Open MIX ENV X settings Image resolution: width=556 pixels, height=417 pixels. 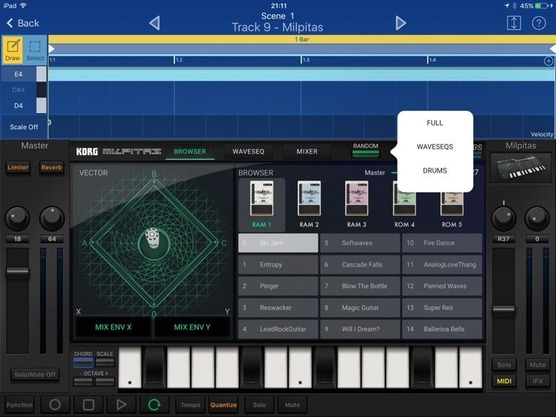coord(113,327)
